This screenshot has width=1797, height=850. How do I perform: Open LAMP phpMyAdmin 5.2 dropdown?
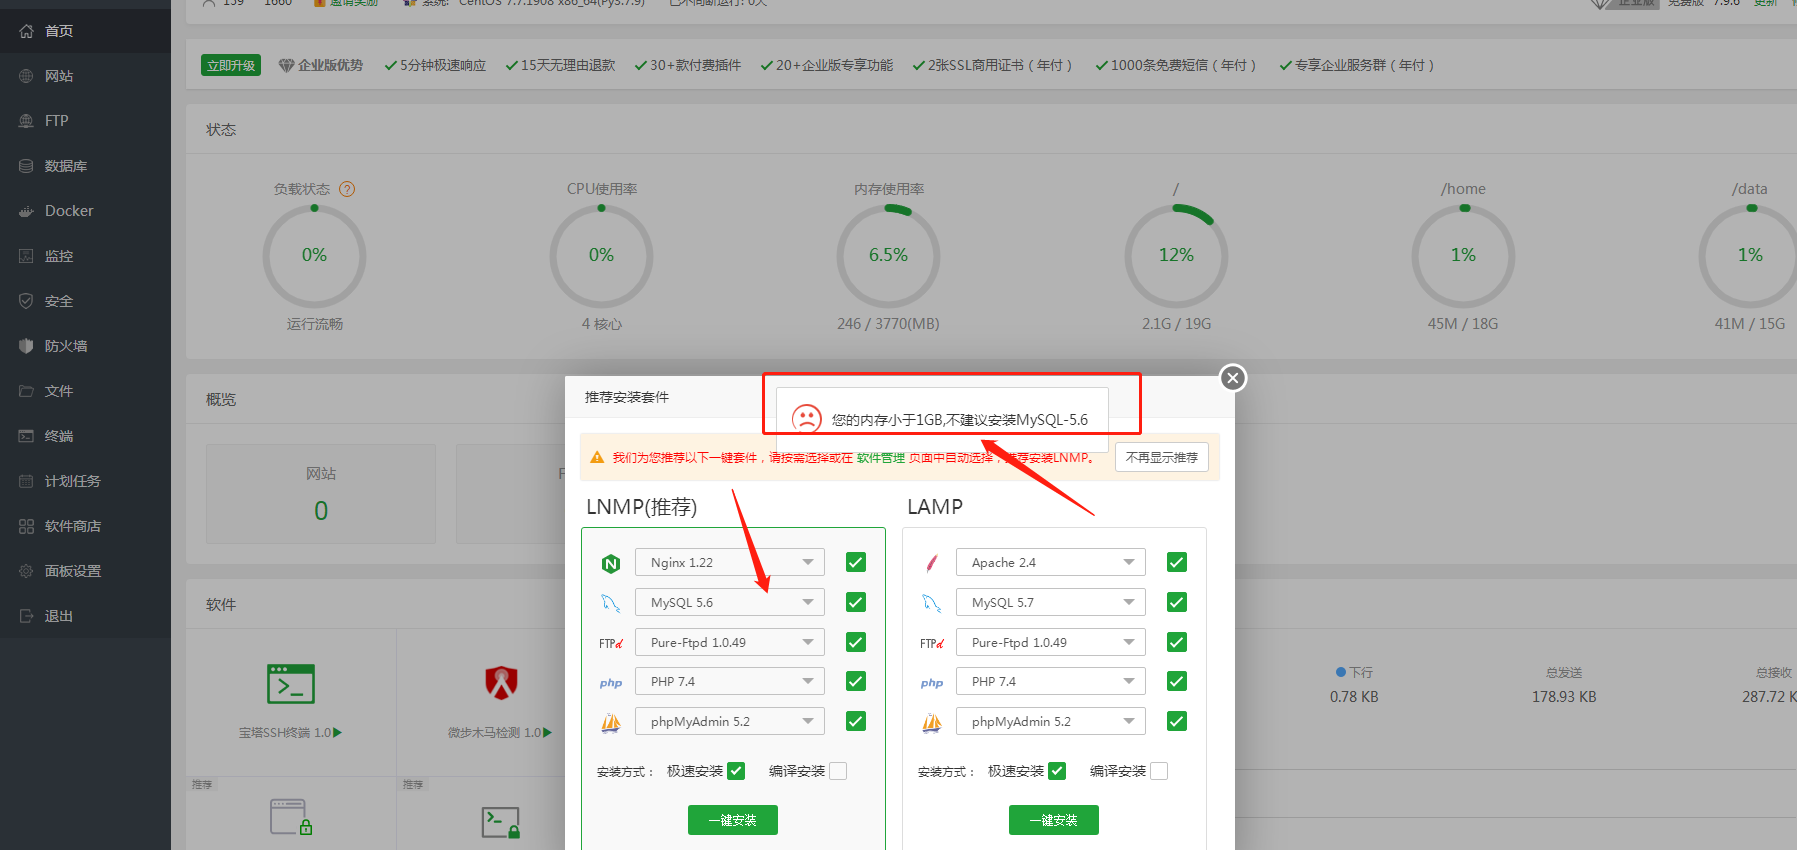1051,721
